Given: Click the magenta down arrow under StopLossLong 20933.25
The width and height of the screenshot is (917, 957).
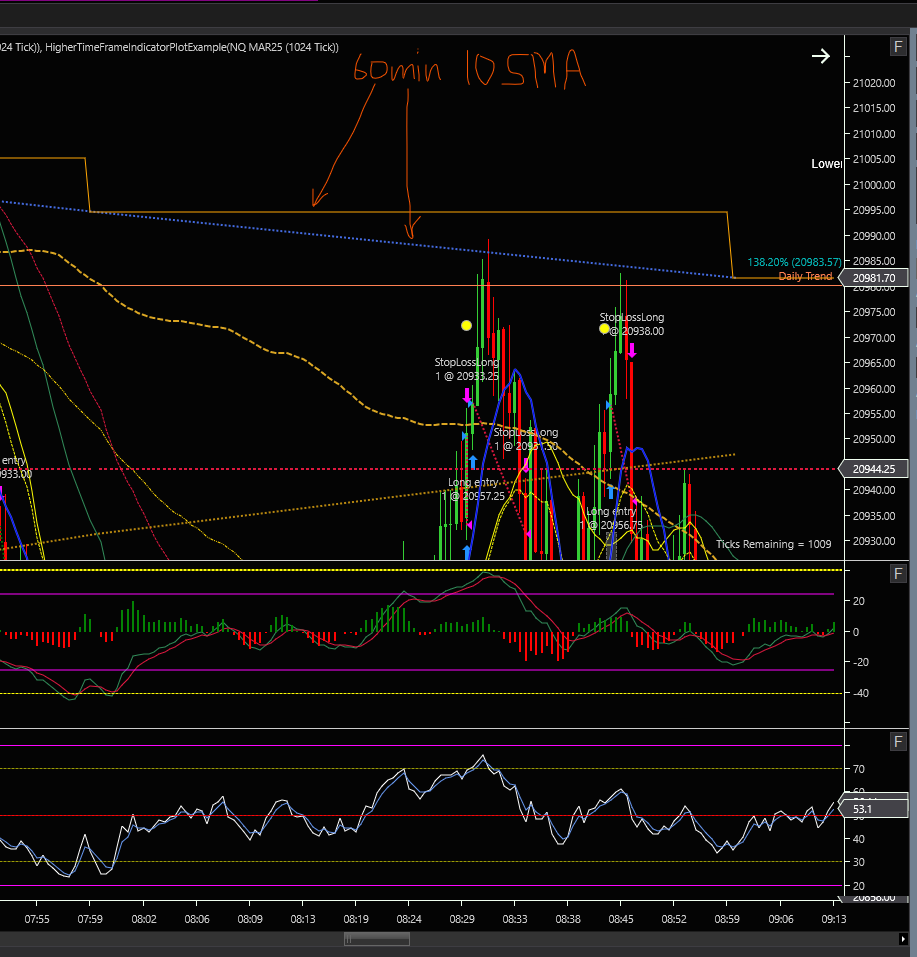Looking at the screenshot, I should click(467, 395).
